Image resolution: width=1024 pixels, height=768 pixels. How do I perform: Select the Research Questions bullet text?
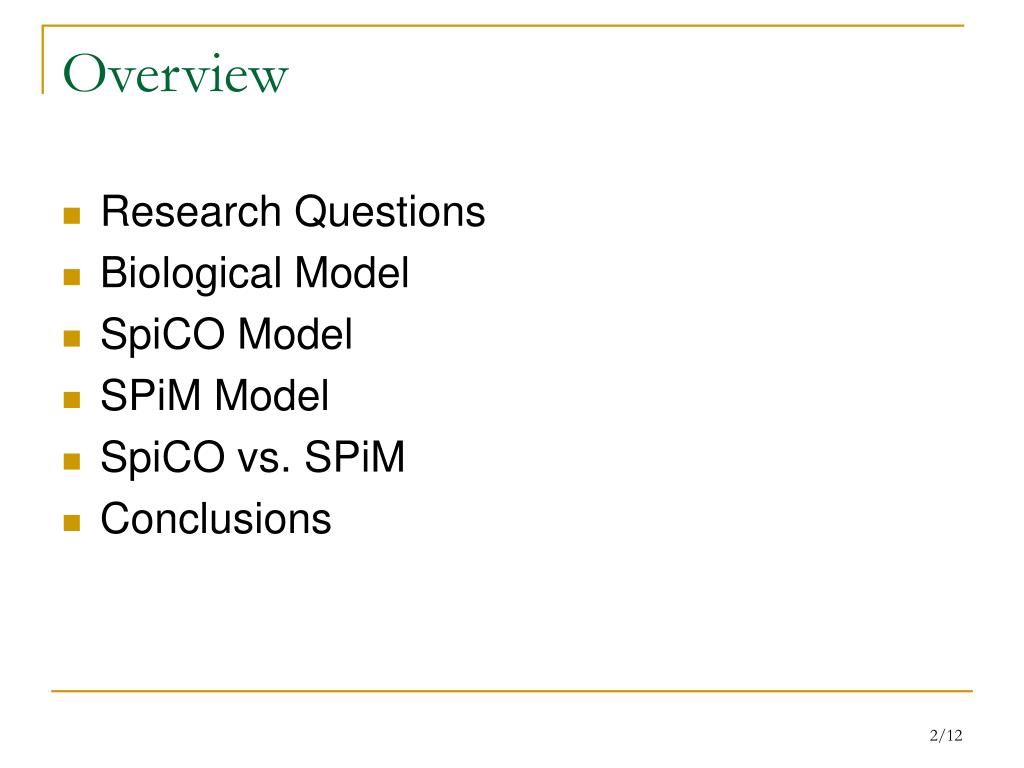tap(293, 212)
